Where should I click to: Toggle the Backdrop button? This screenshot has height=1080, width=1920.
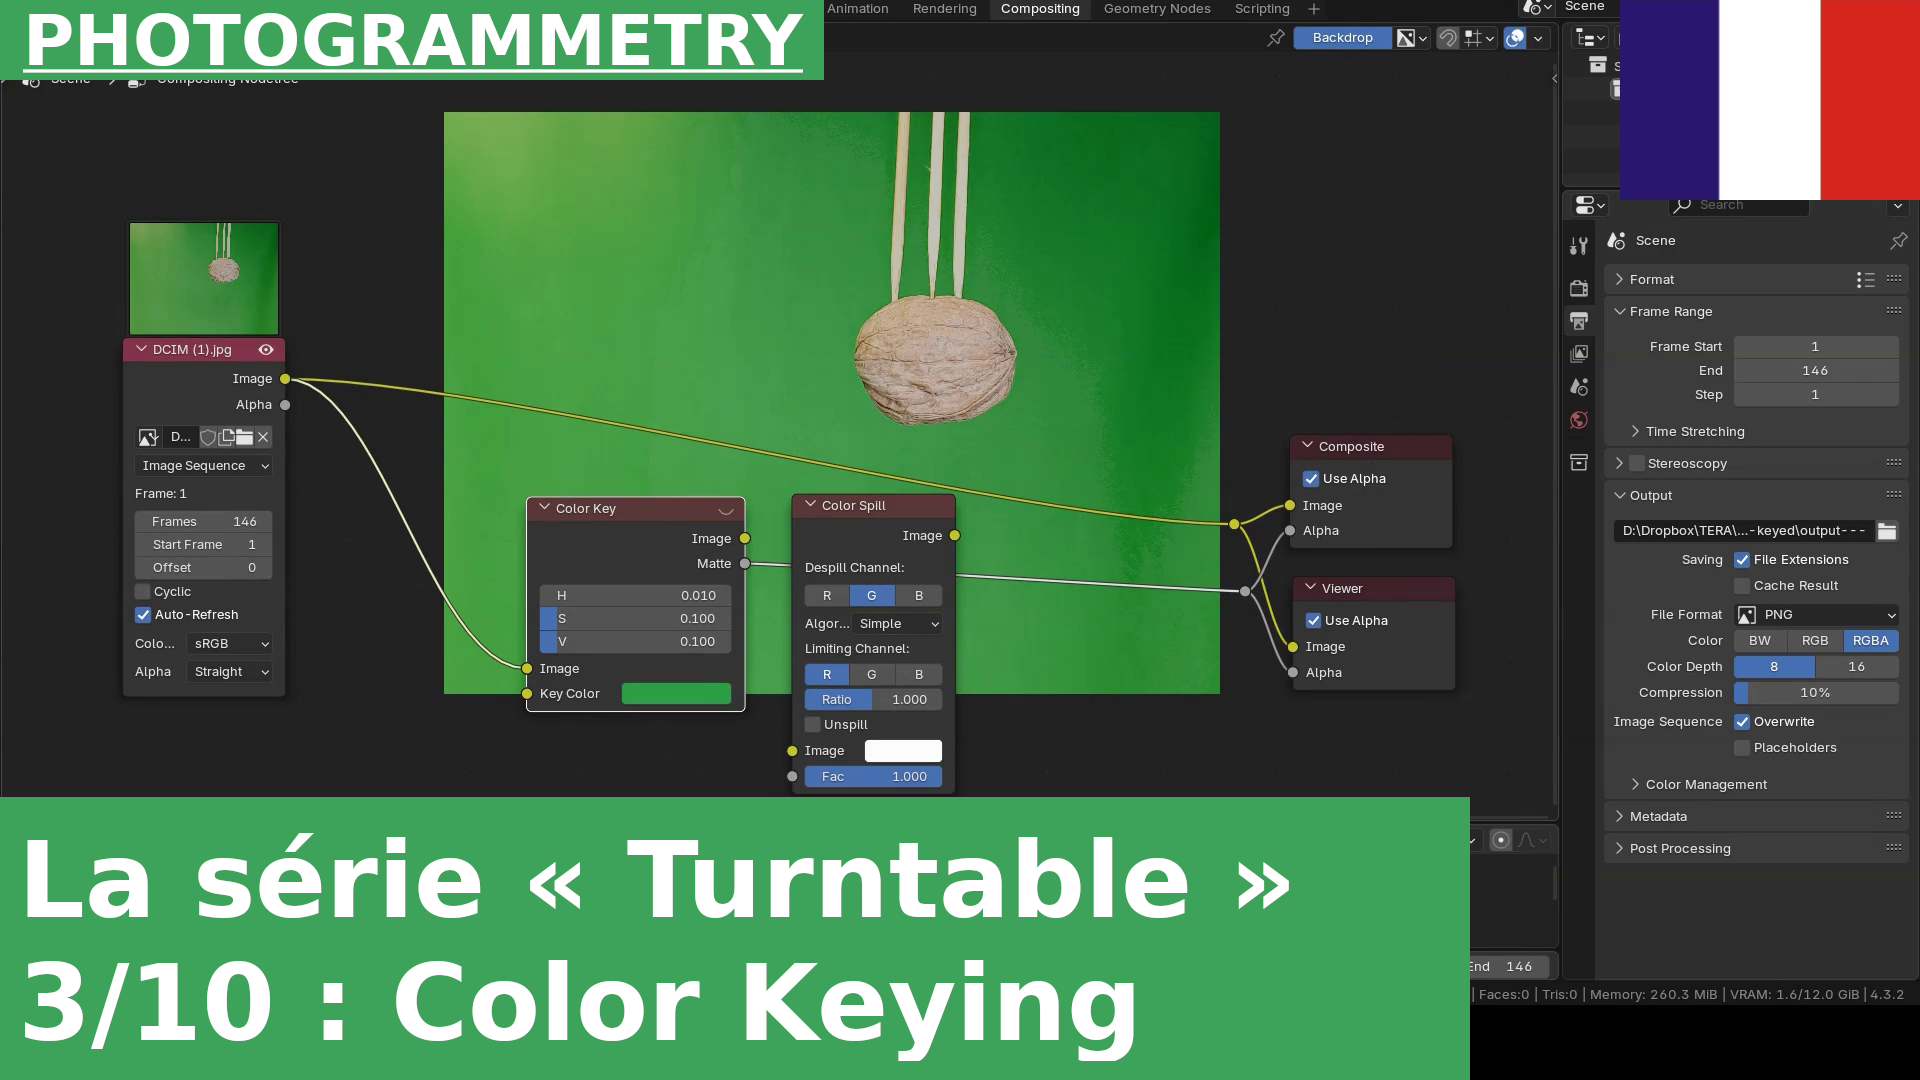1342,38
